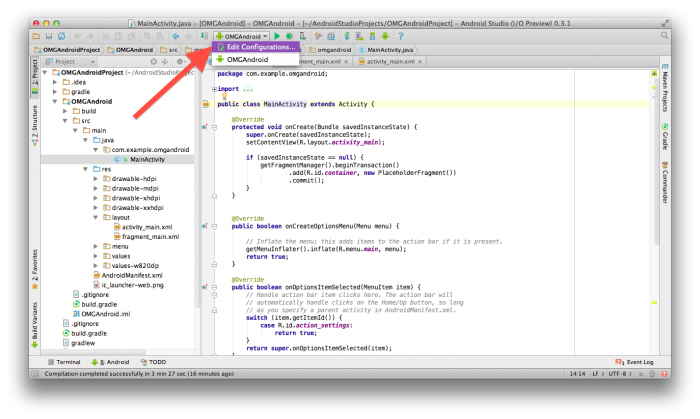This screenshot has height=419, width=700.
Task: Toggle the 1: Project tool window
Action: tap(35, 77)
